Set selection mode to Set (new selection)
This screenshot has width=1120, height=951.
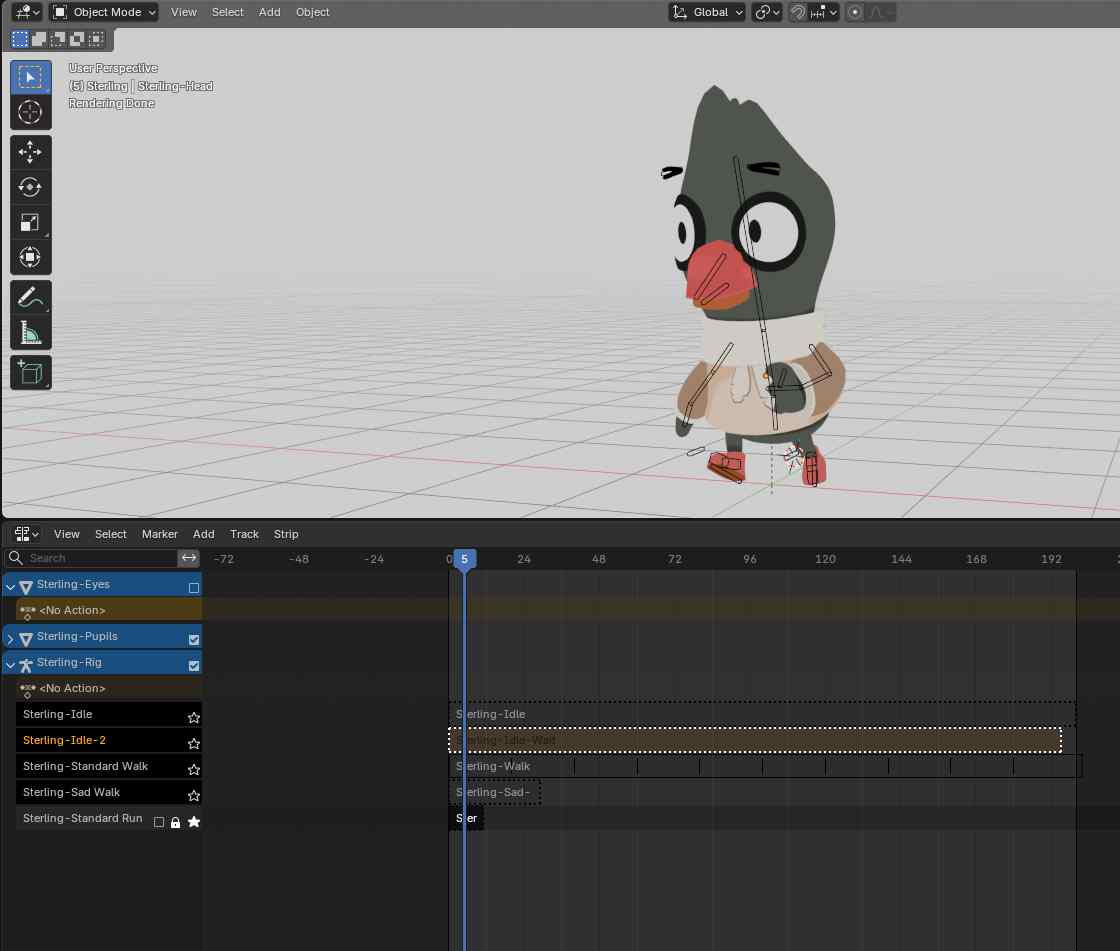pos(20,39)
